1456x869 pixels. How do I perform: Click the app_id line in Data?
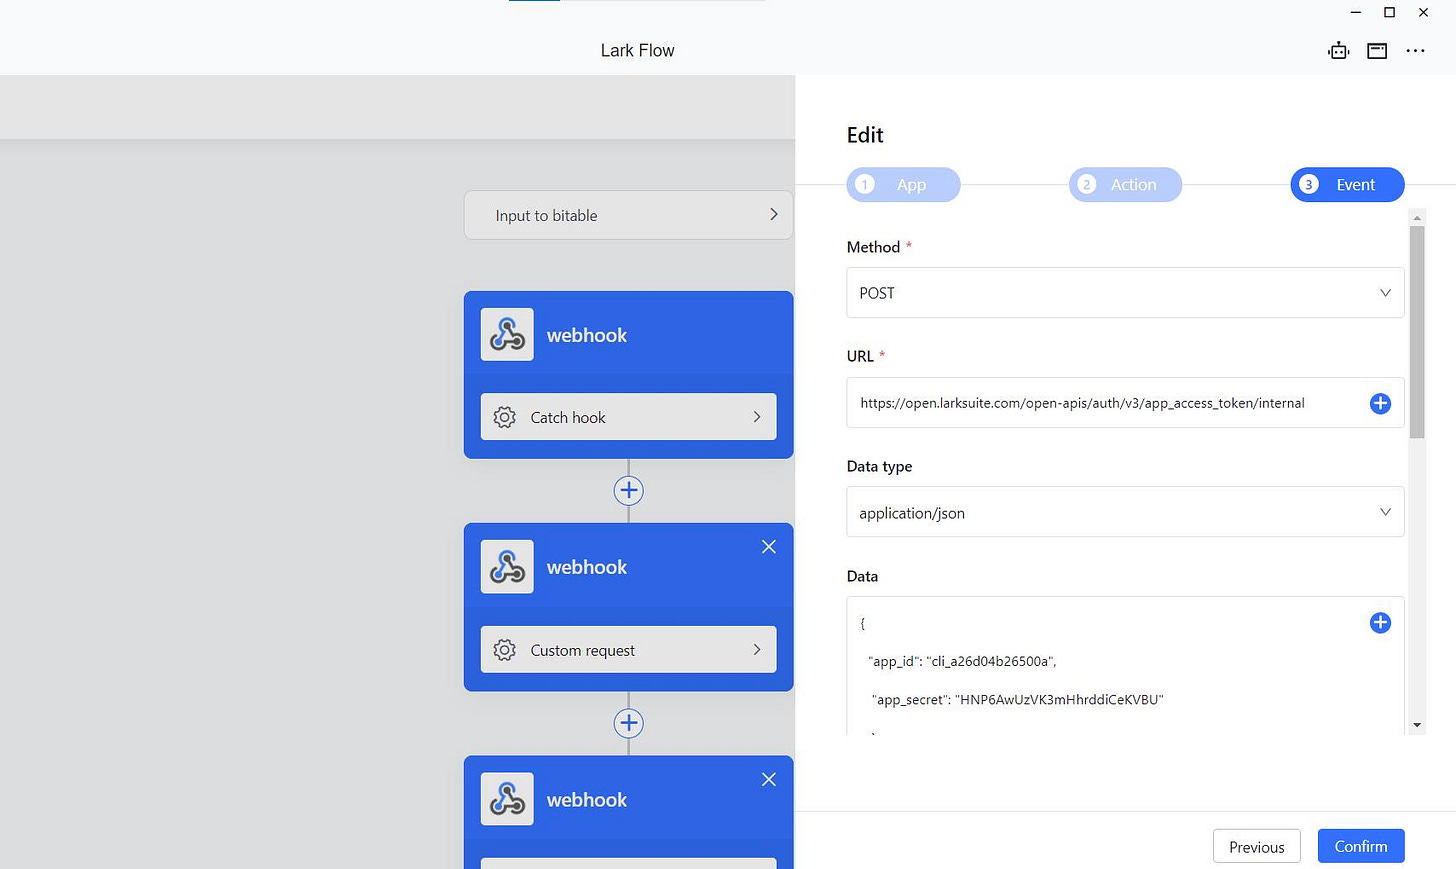[962, 661]
